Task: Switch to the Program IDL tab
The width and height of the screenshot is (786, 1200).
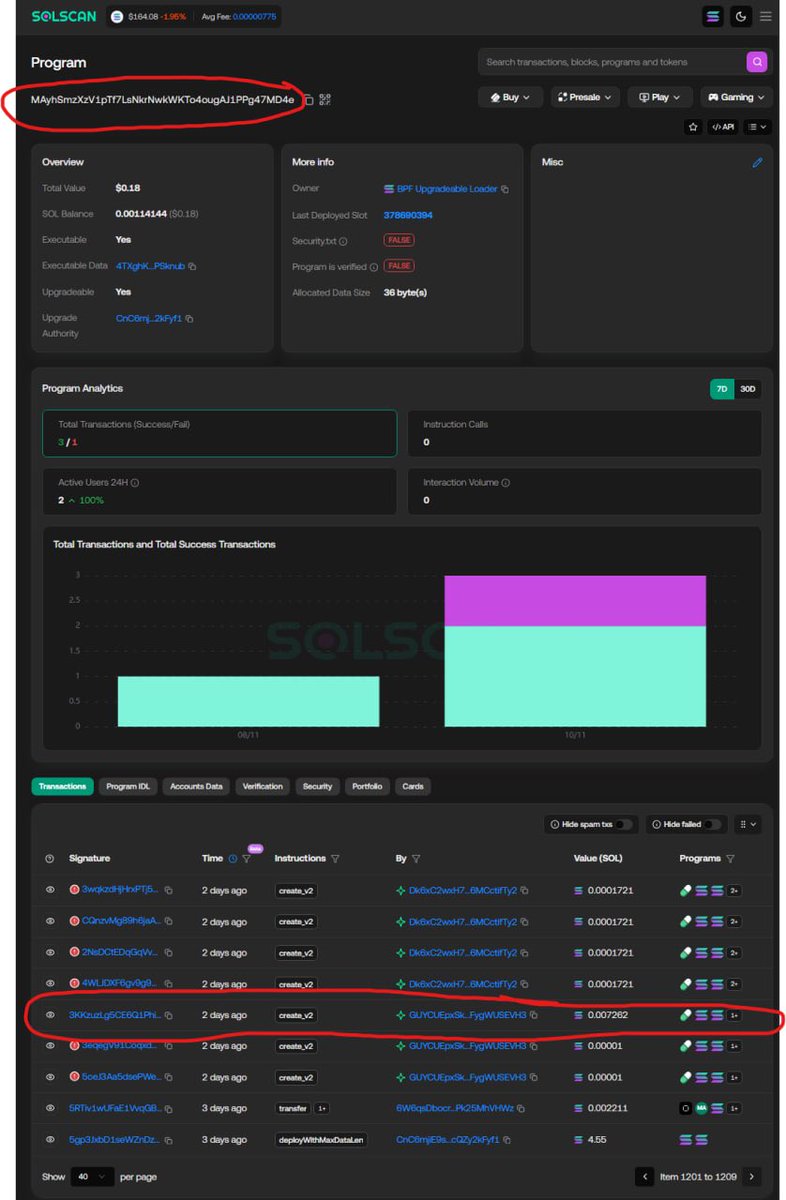Action: point(128,787)
